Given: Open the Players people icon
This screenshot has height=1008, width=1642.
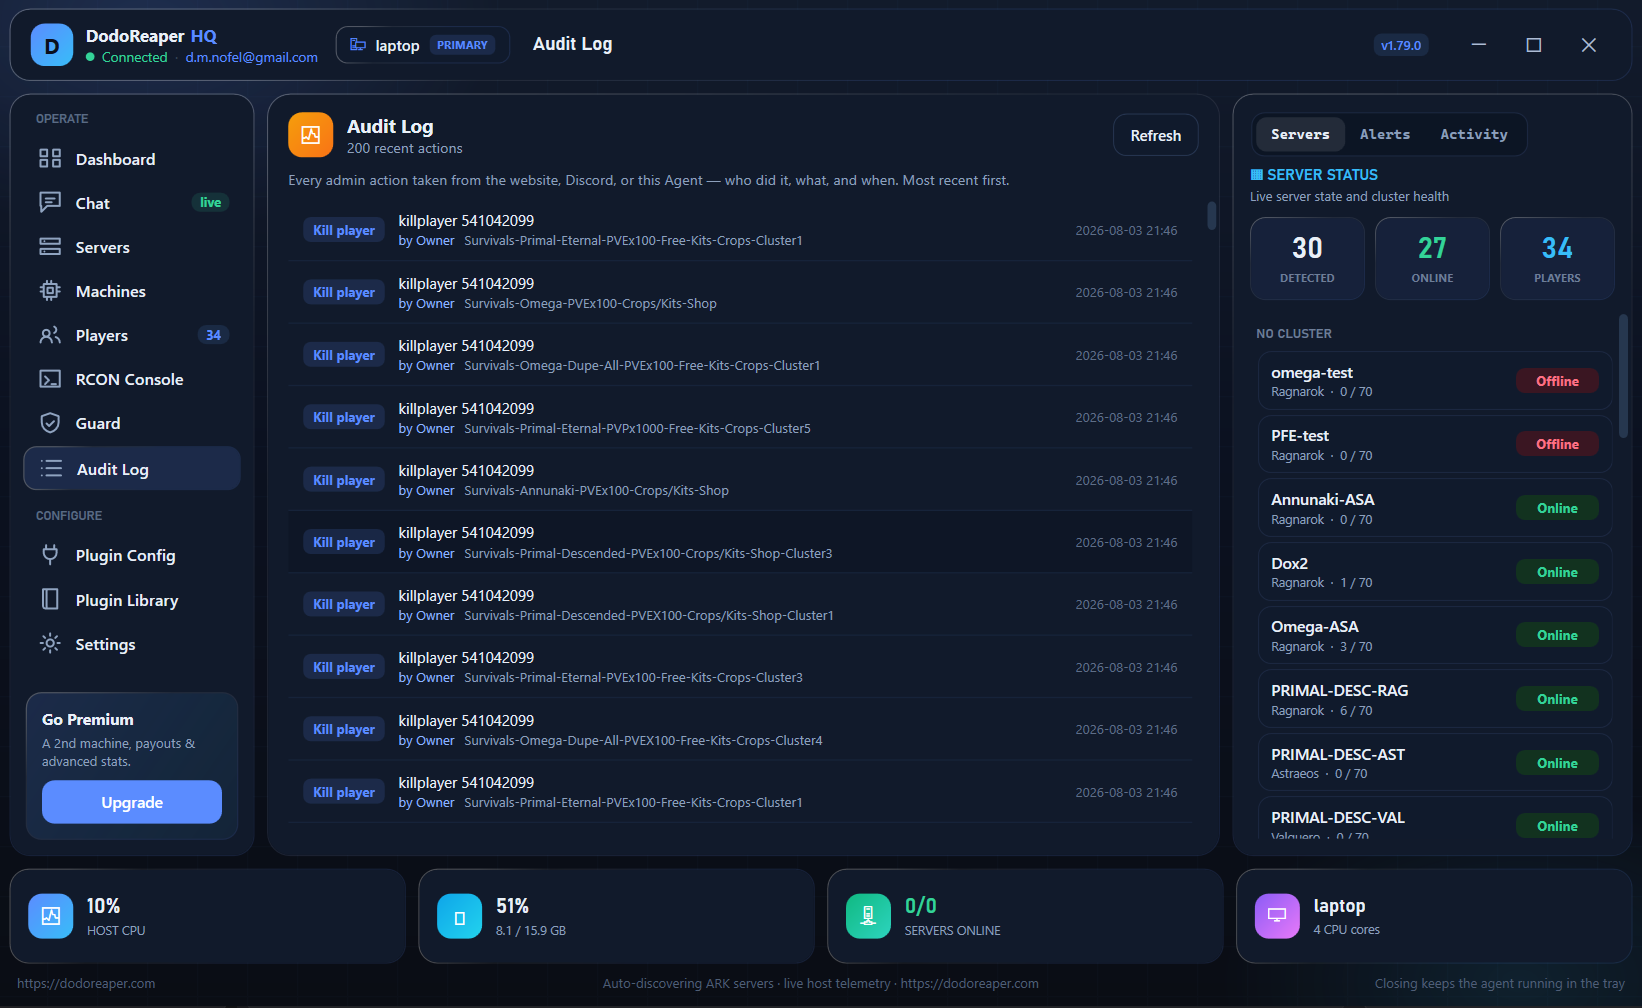Looking at the screenshot, I should 50,335.
